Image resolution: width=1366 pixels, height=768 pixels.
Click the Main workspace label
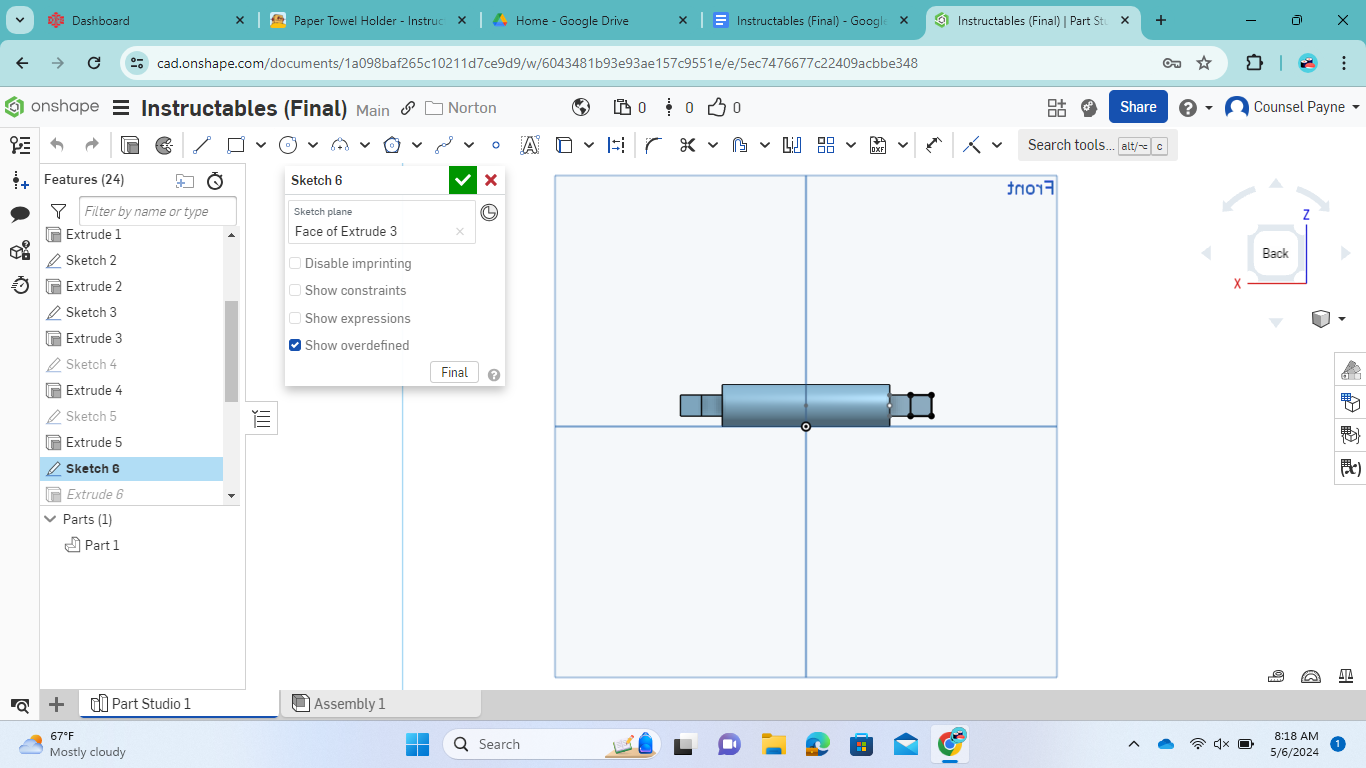(x=373, y=110)
